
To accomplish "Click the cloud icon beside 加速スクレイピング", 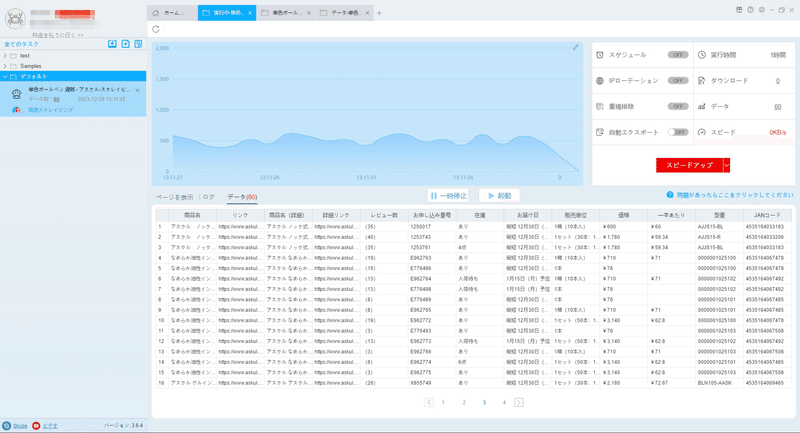I will click(x=16, y=110).
